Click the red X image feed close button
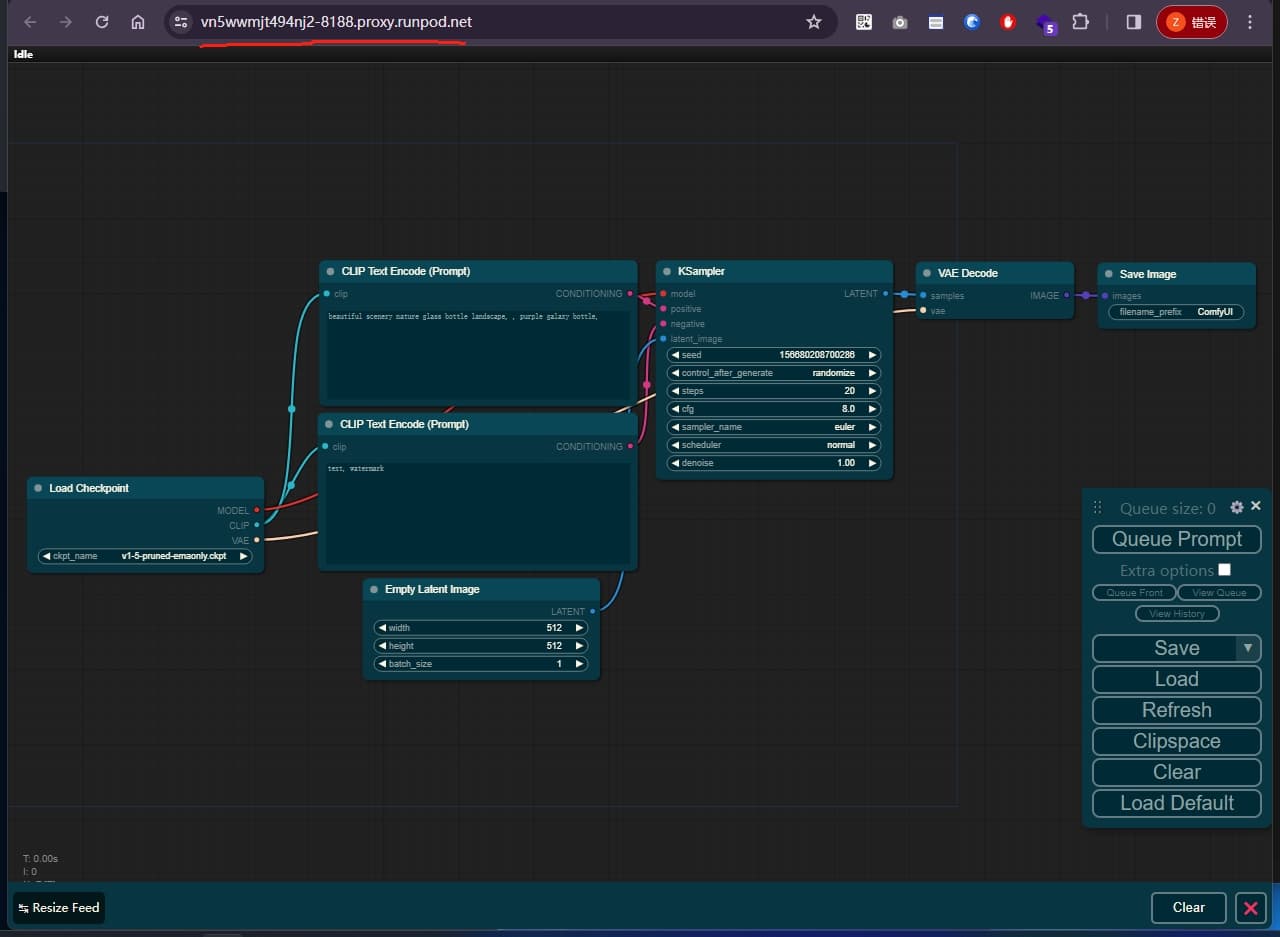 [1250, 908]
